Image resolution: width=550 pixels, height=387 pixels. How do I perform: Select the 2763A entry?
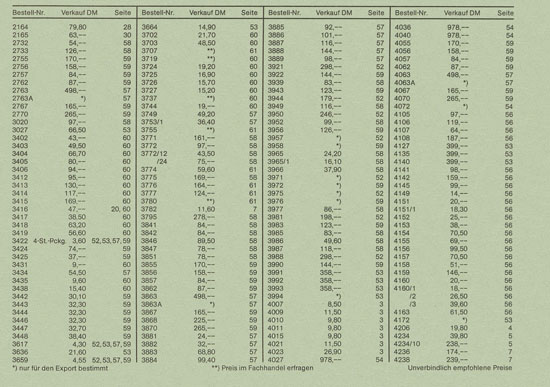coord(22,98)
